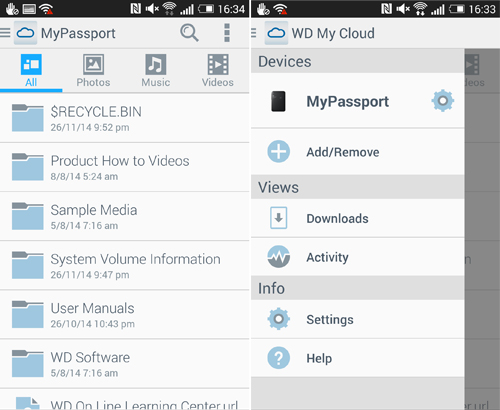Open the User Manuals folder

point(125,315)
